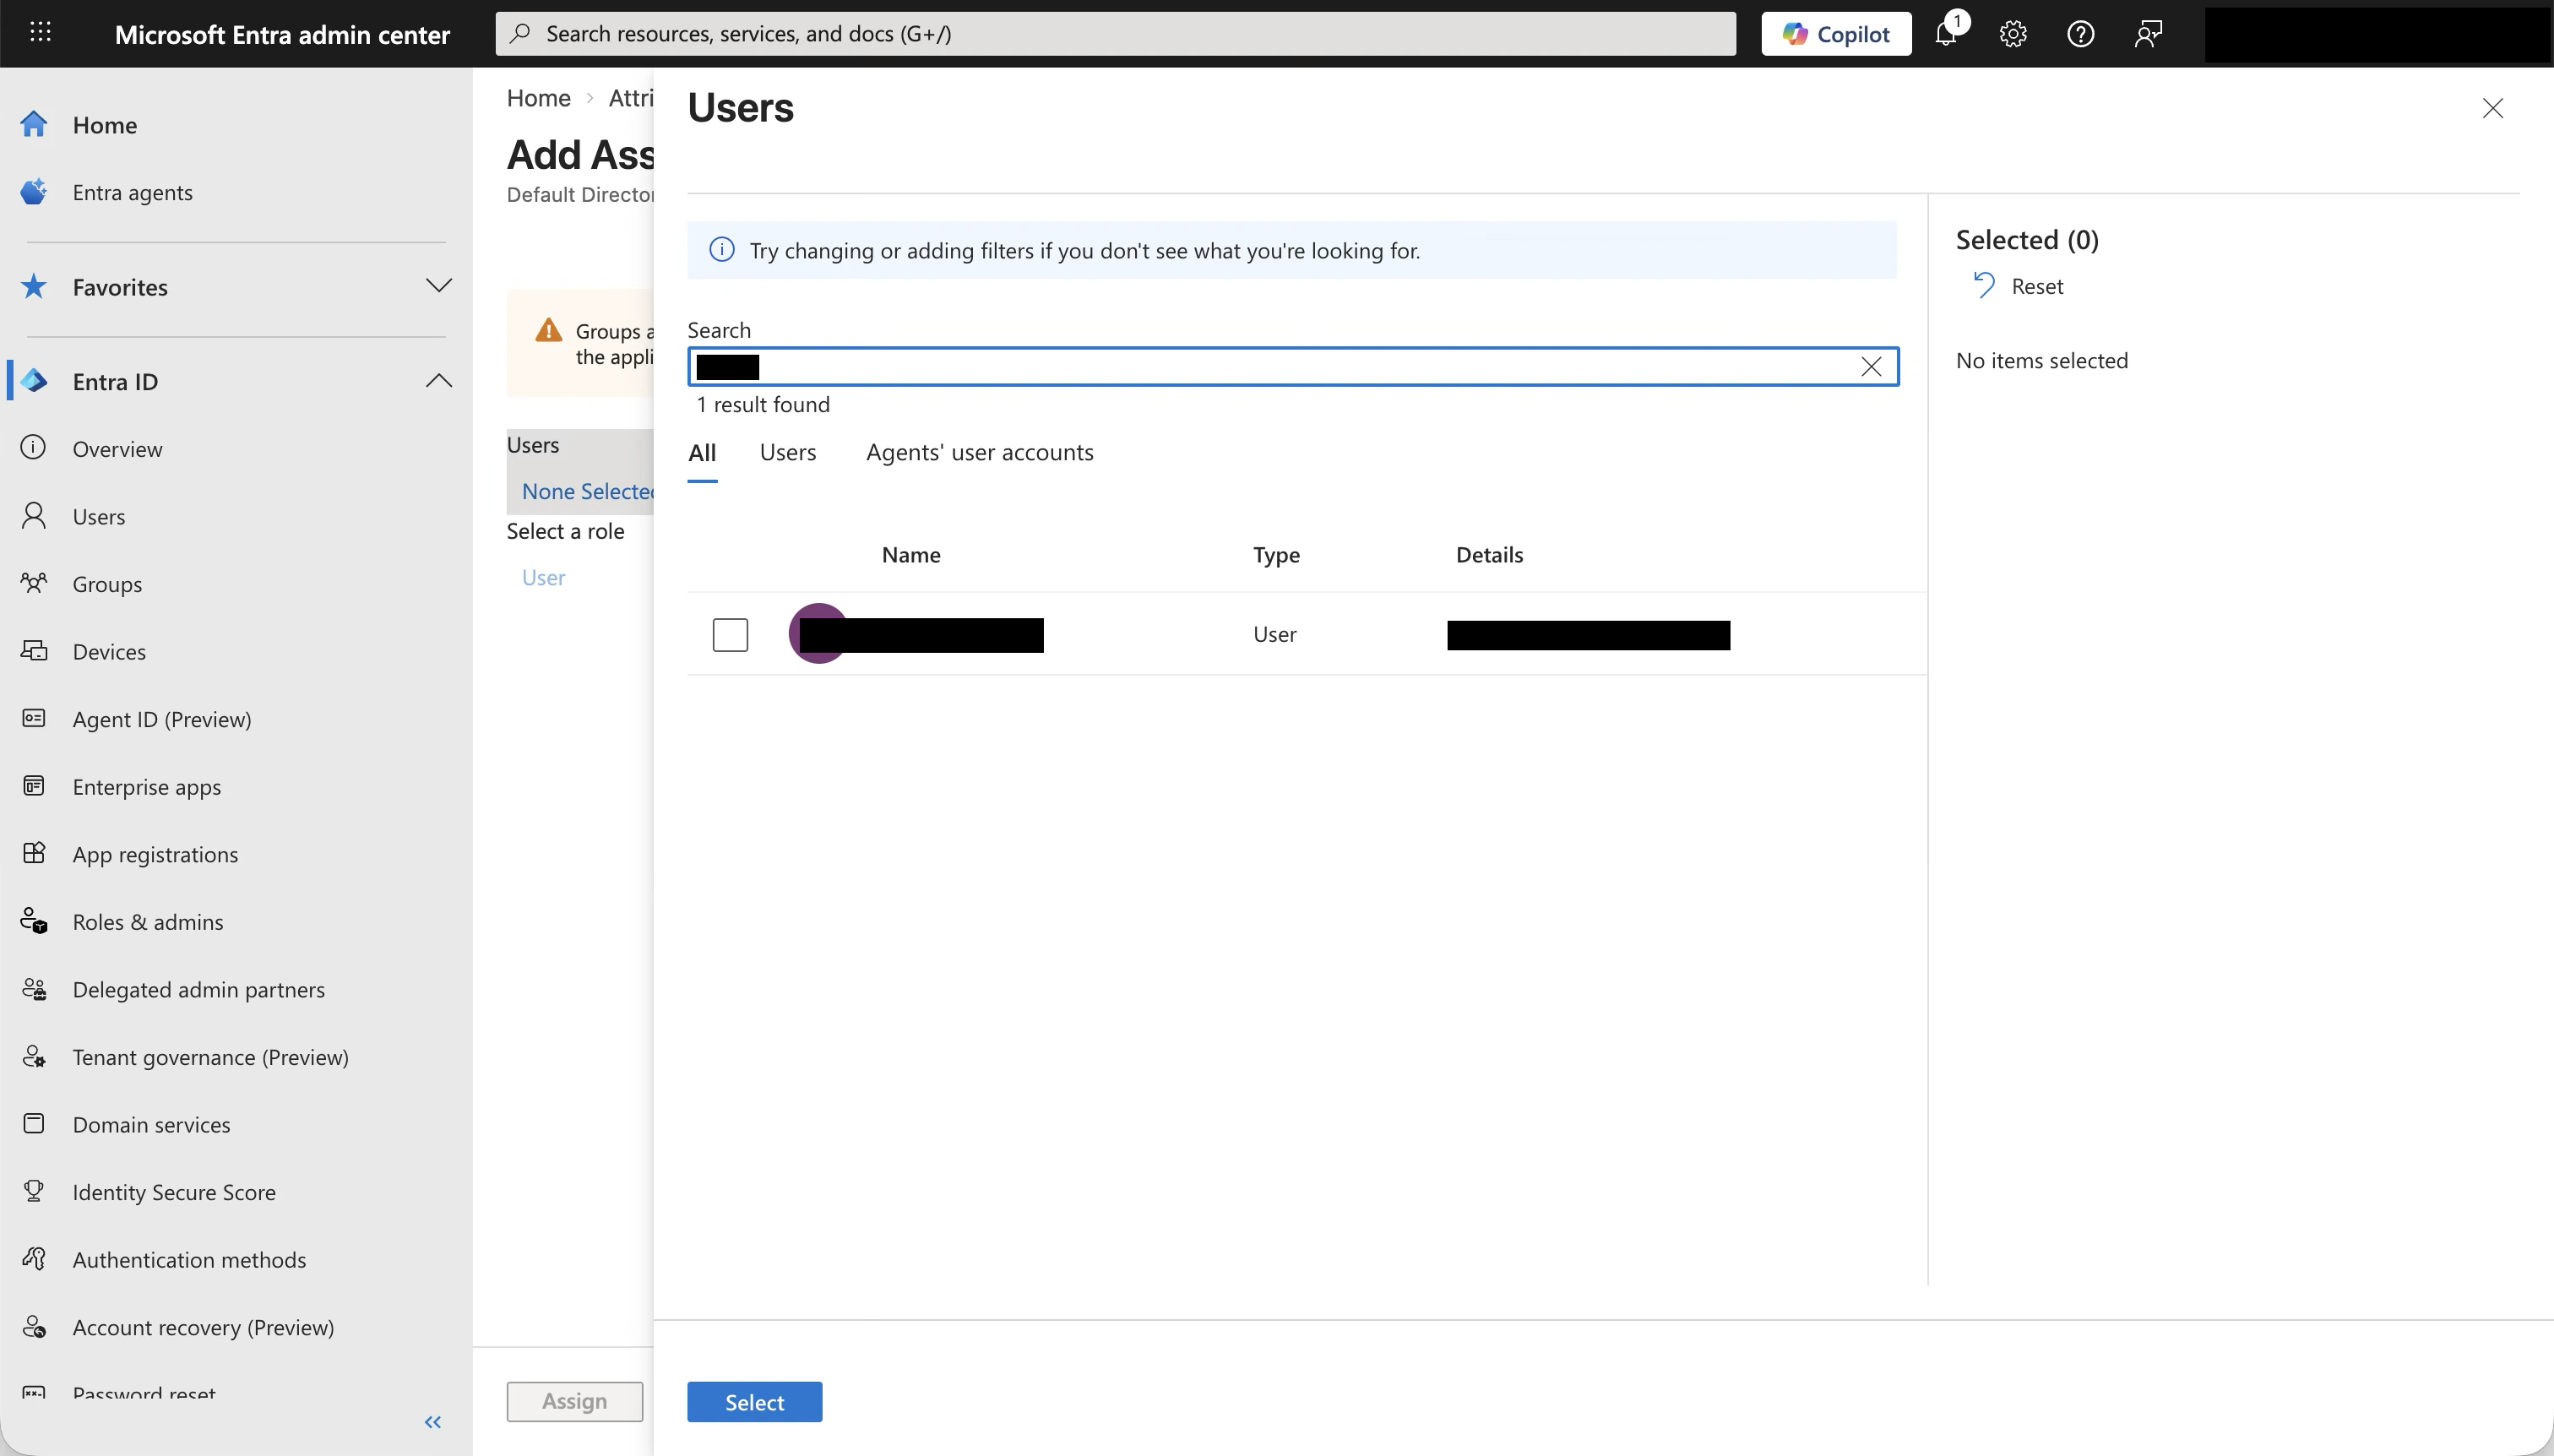The image size is (2554, 1456).
Task: Click the Entra ID diamond icon
Action: (34, 381)
